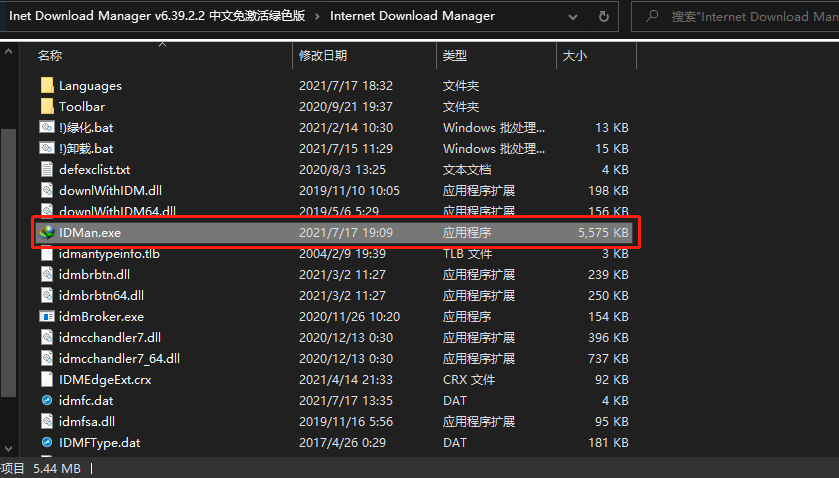Screen dimensions: 839x478
Task: Click the idmfsa.dll file icon
Action: point(47,421)
